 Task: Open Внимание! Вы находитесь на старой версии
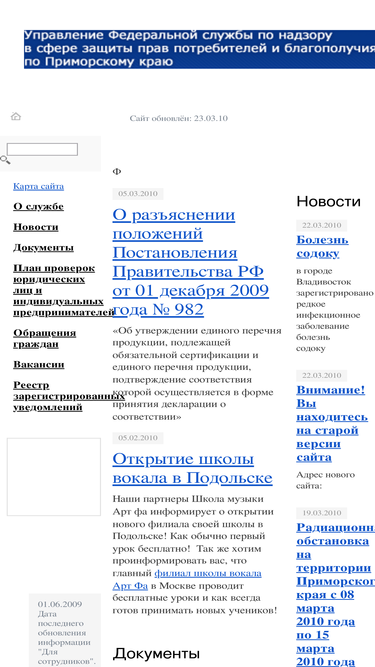click(332, 424)
